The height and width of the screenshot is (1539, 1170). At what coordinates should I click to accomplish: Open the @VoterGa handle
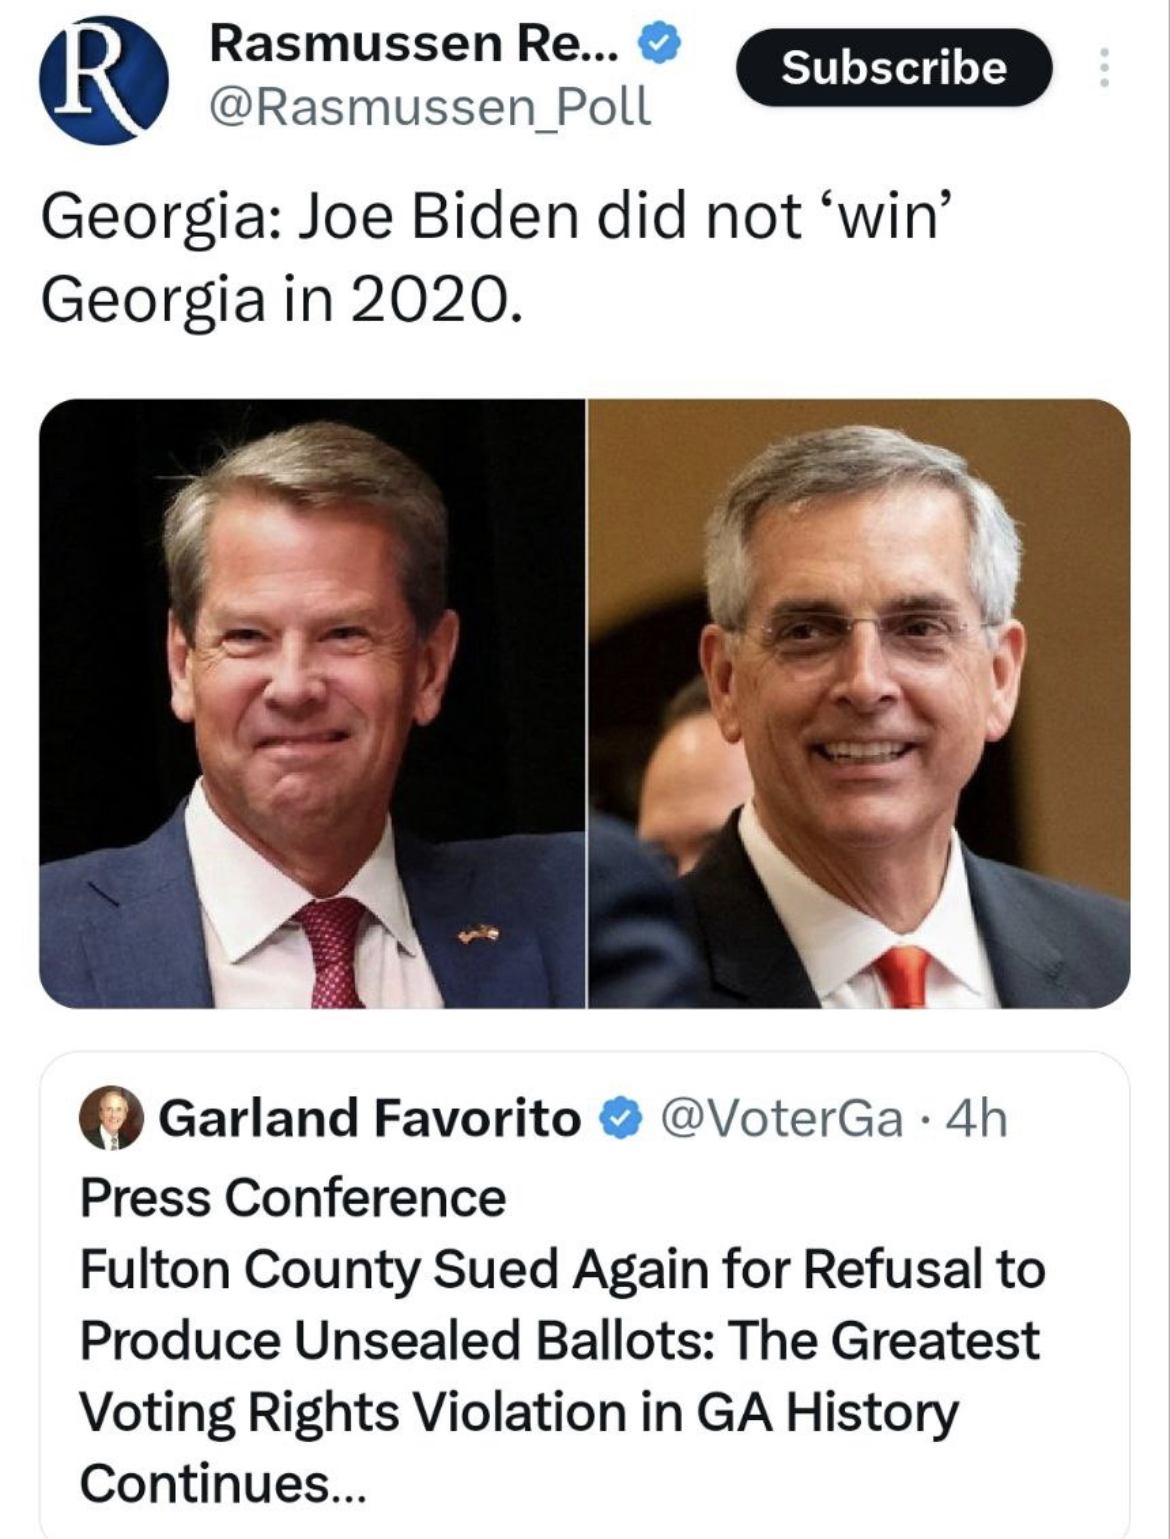pos(782,1118)
